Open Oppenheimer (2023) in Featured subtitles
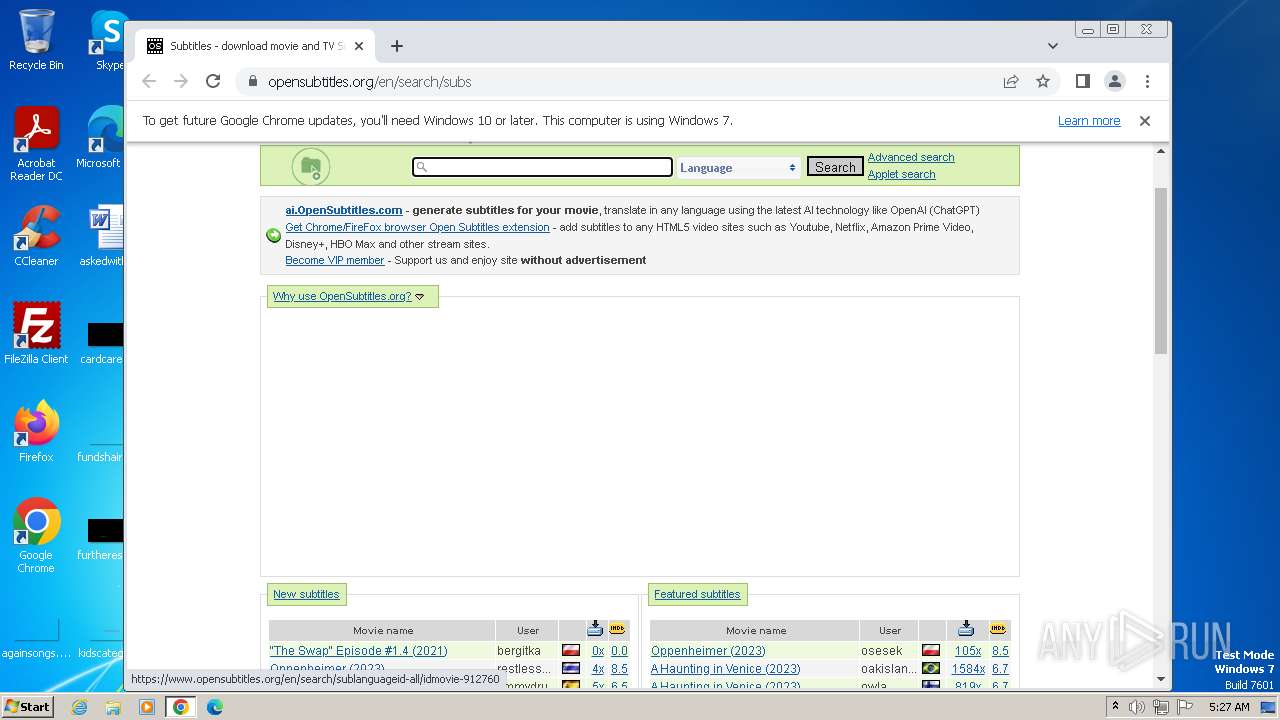 [x=708, y=651]
